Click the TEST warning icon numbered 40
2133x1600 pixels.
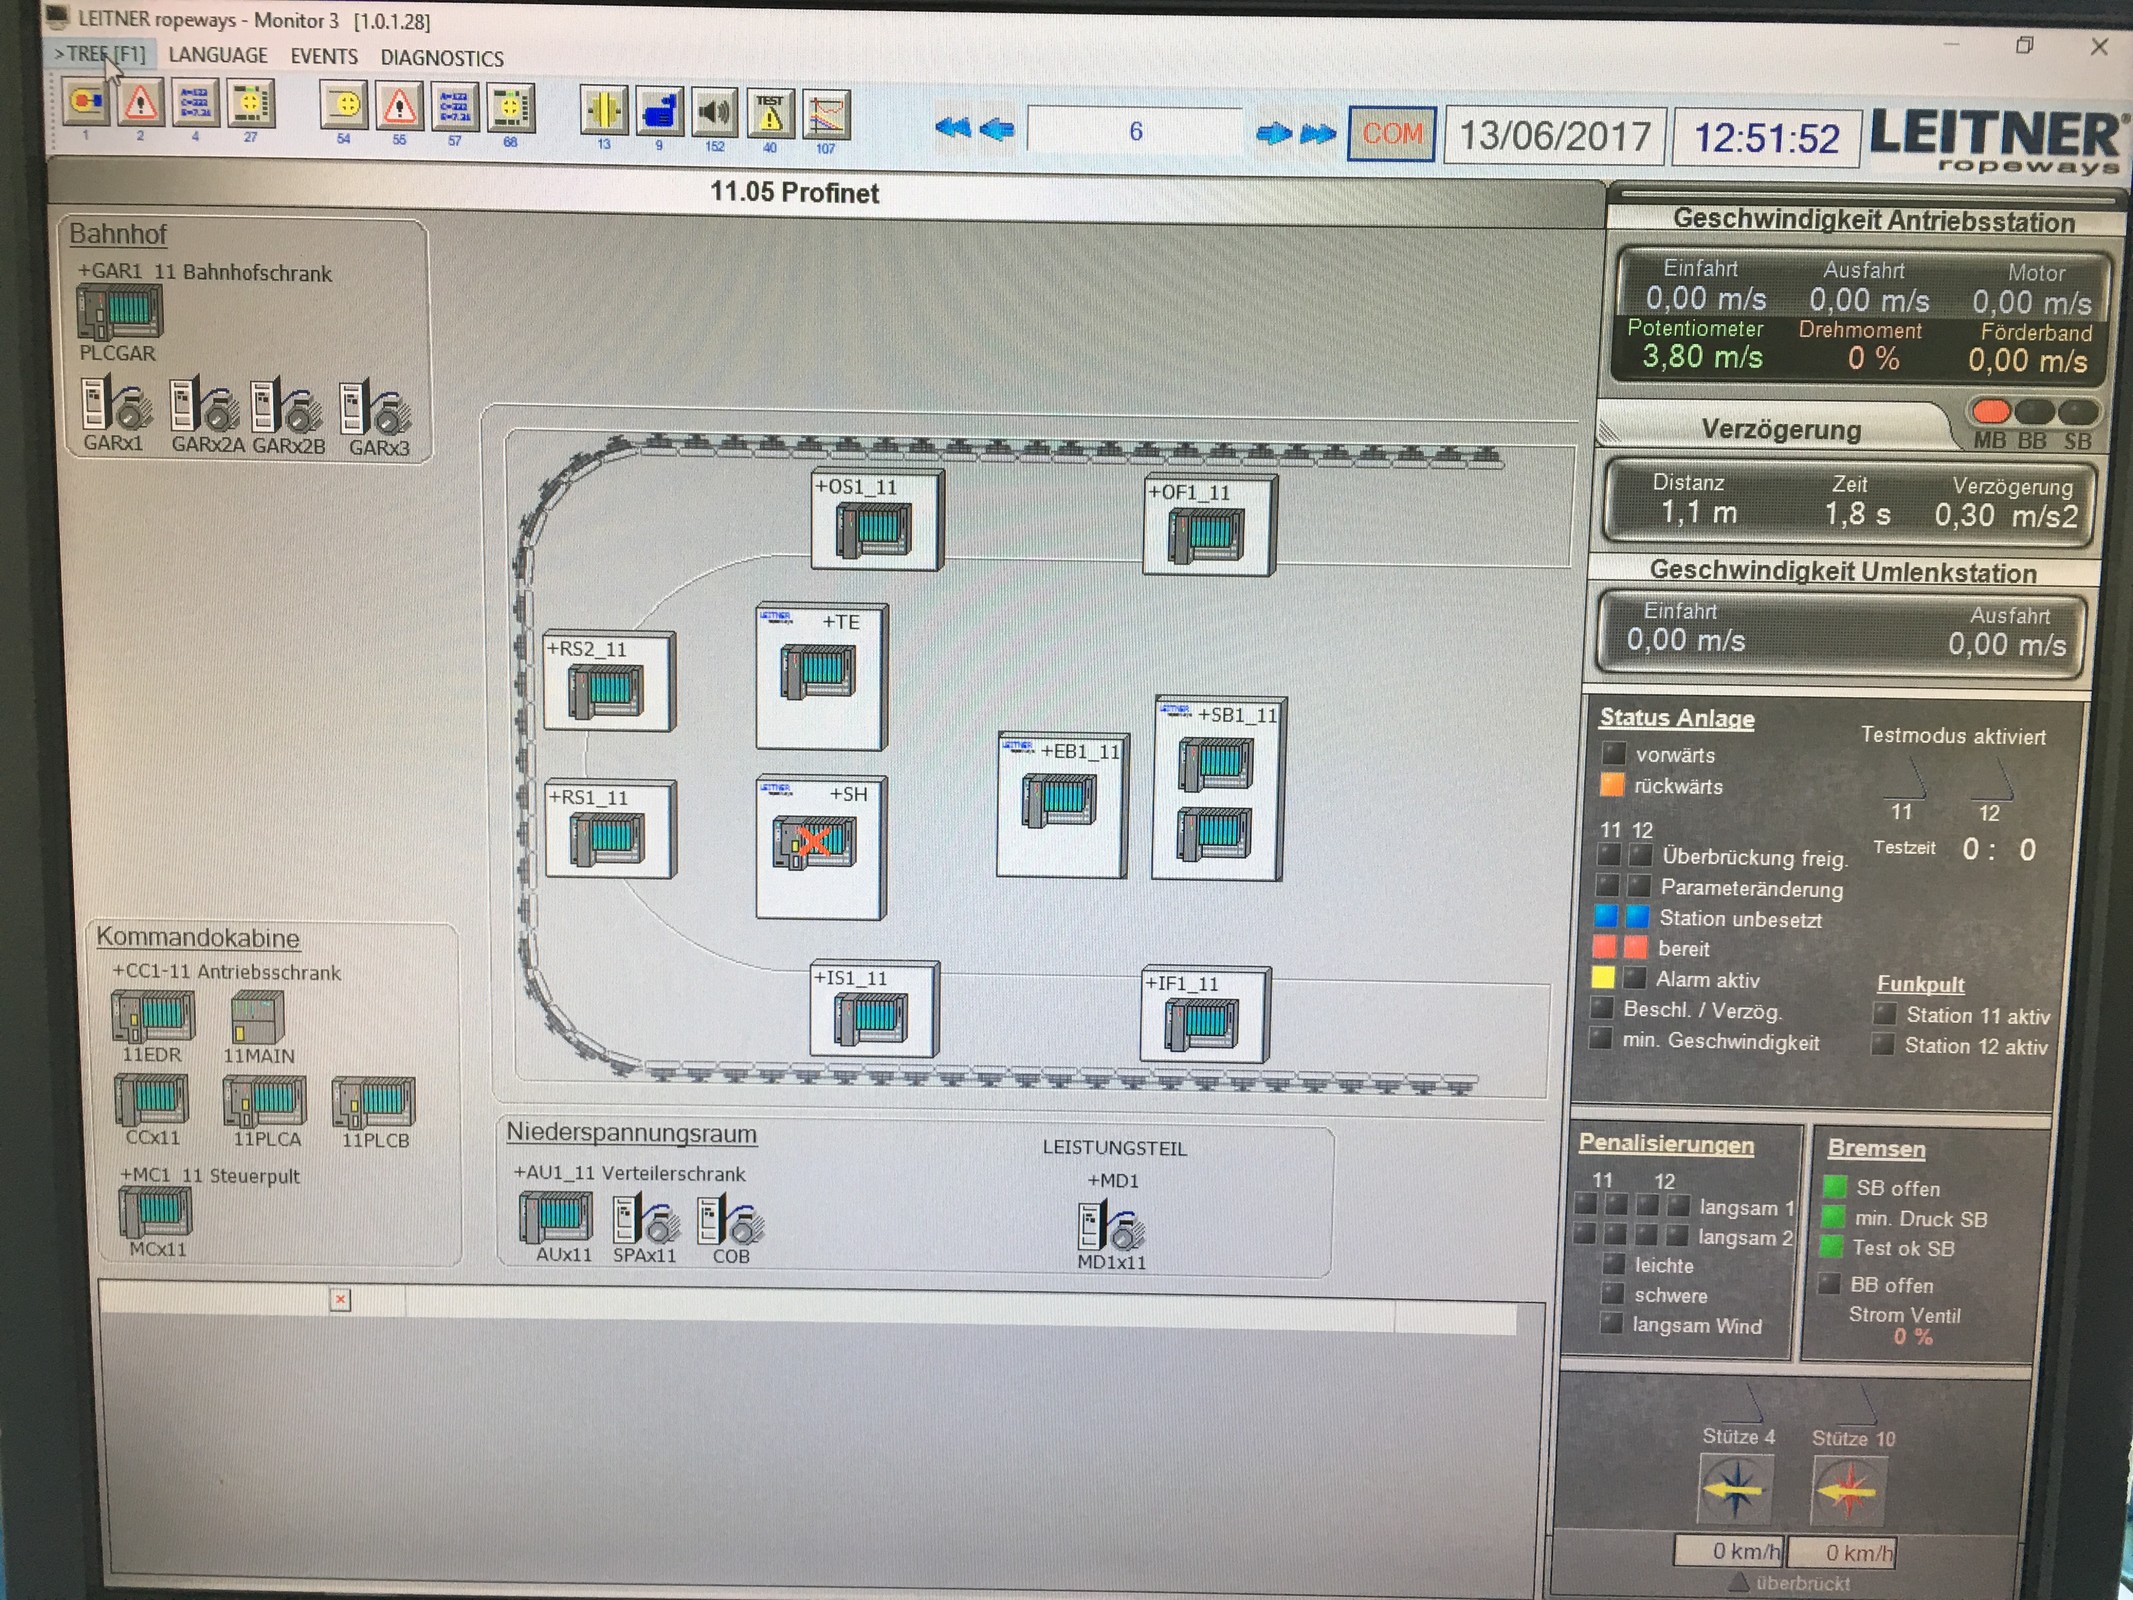769,114
